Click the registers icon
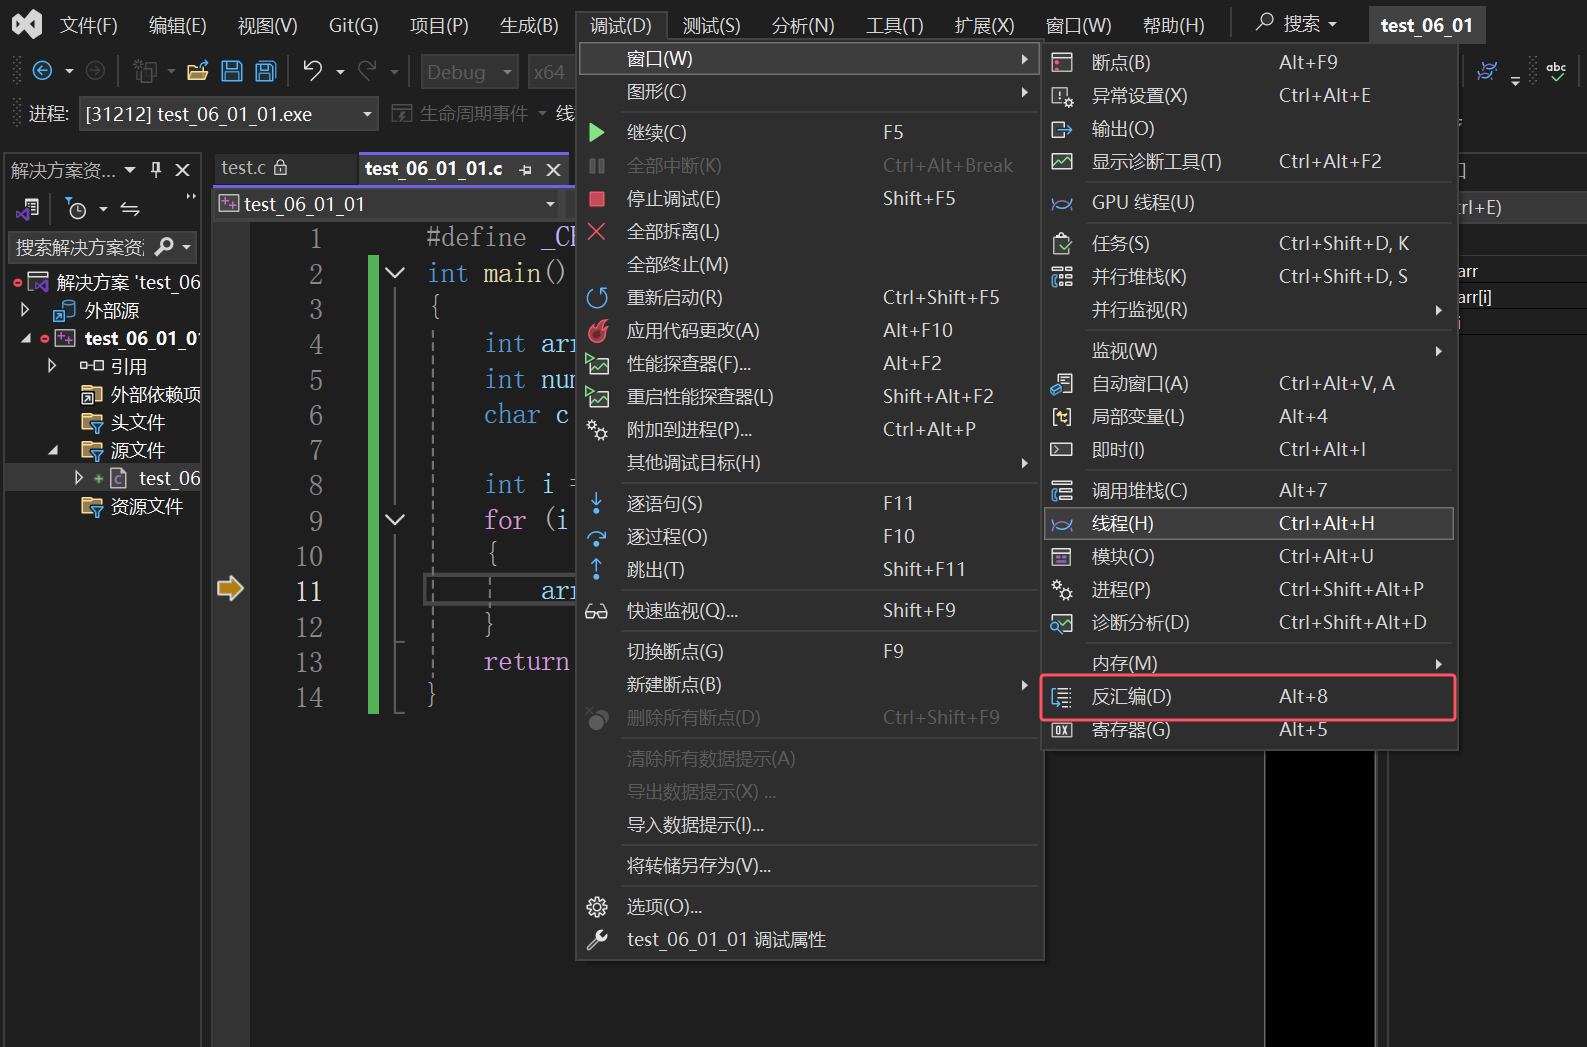Viewport: 1587px width, 1047px height. [x=1062, y=730]
